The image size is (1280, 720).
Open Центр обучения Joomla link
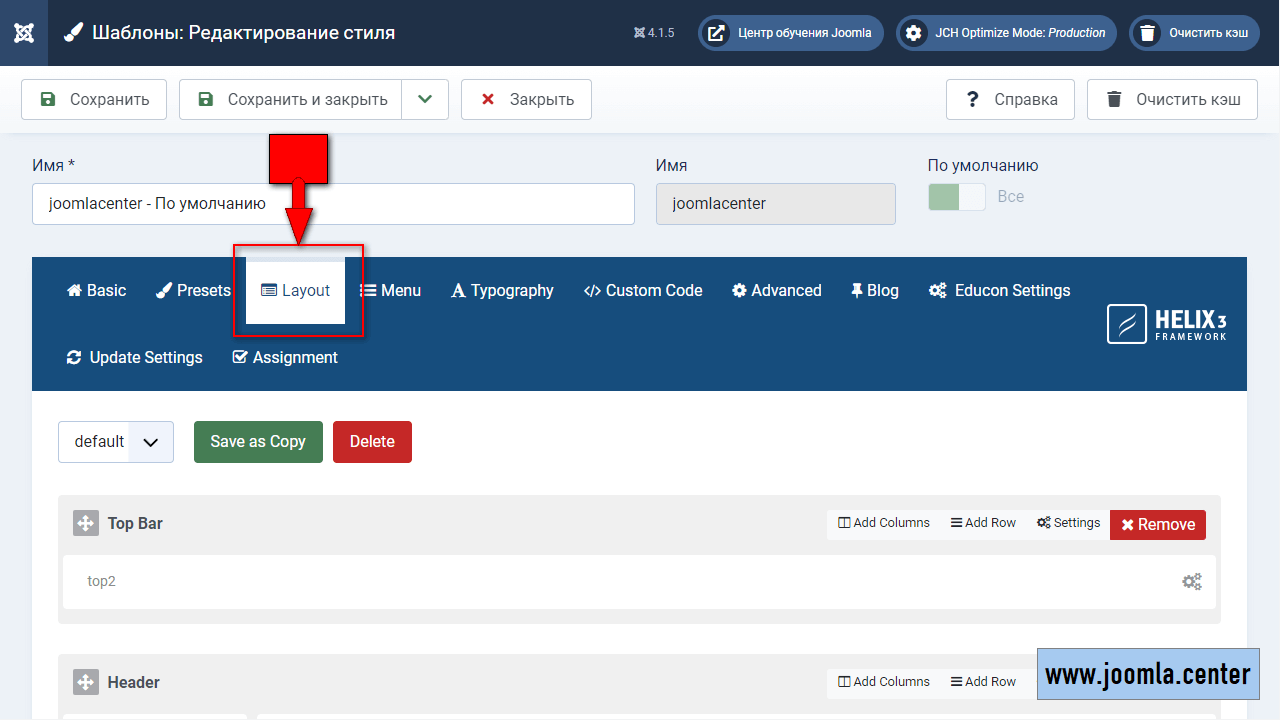point(790,33)
